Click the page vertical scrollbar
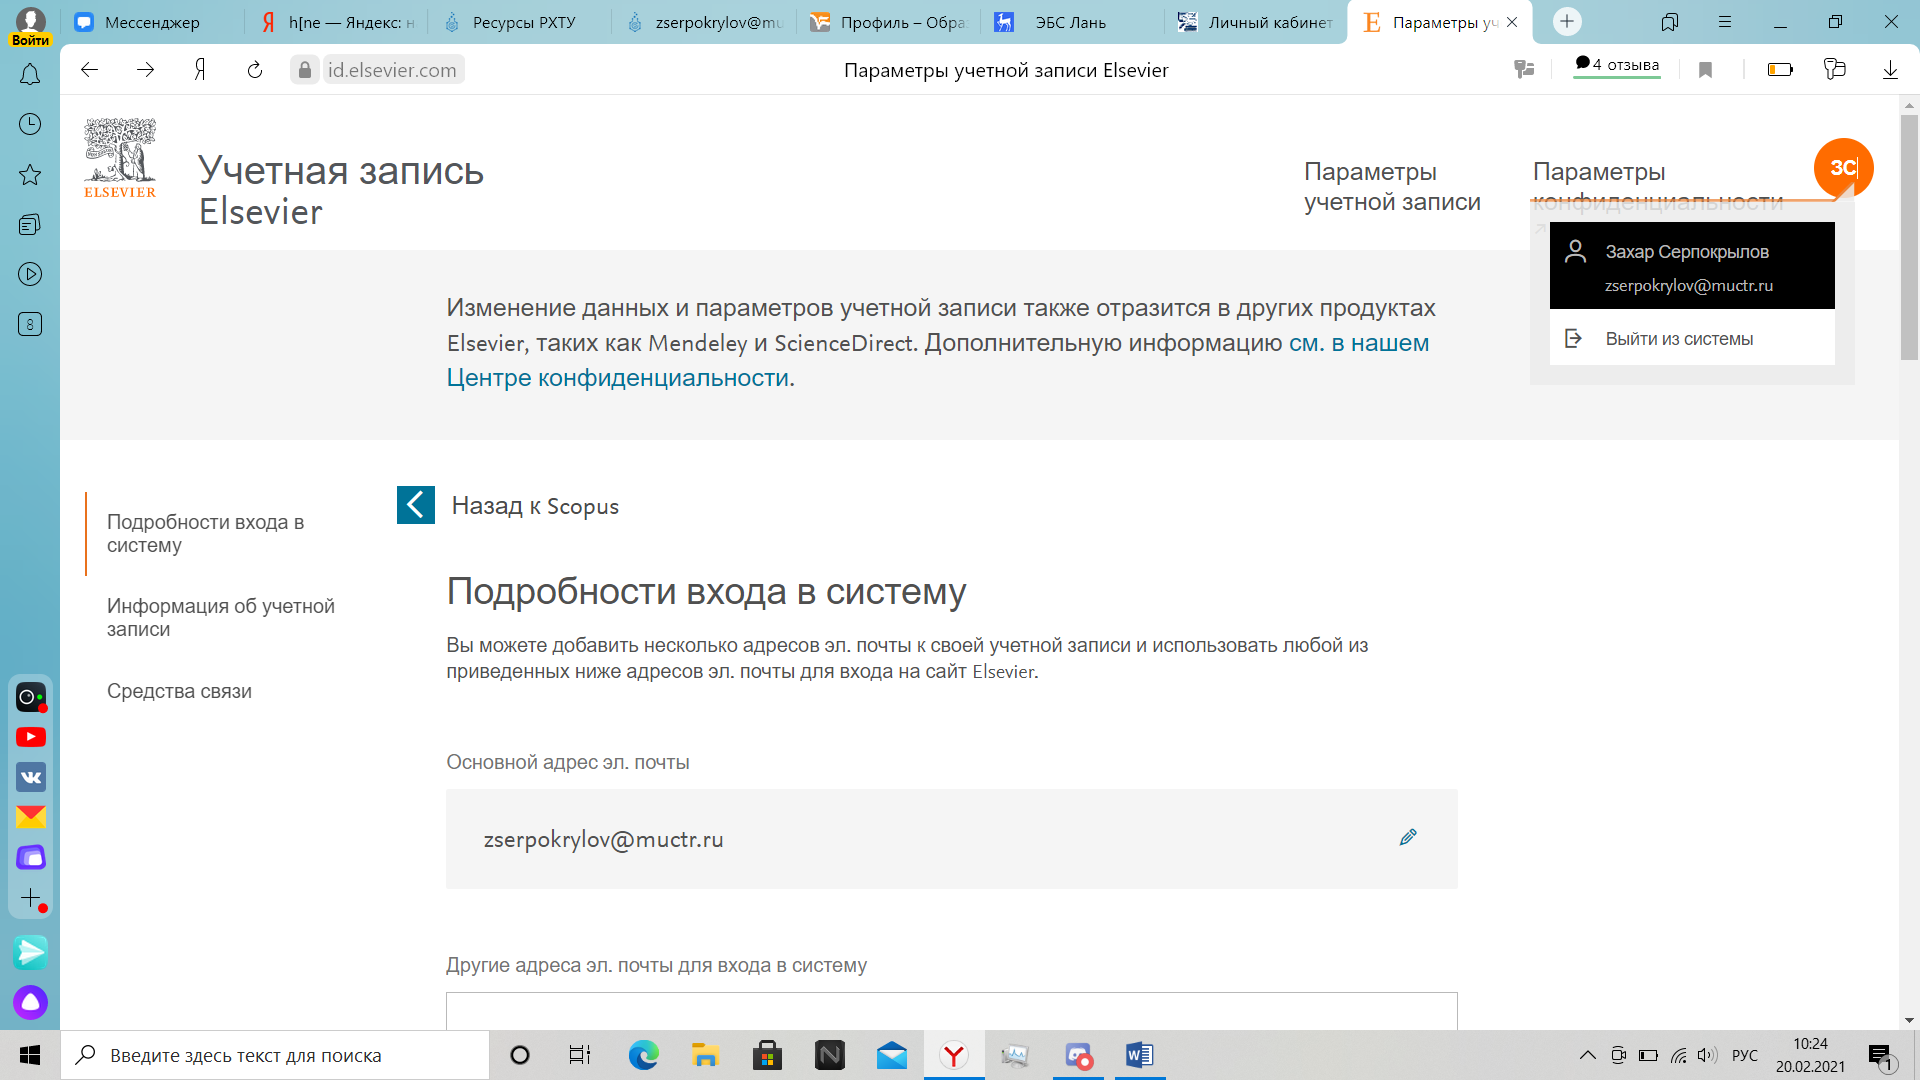 (x=1909, y=237)
